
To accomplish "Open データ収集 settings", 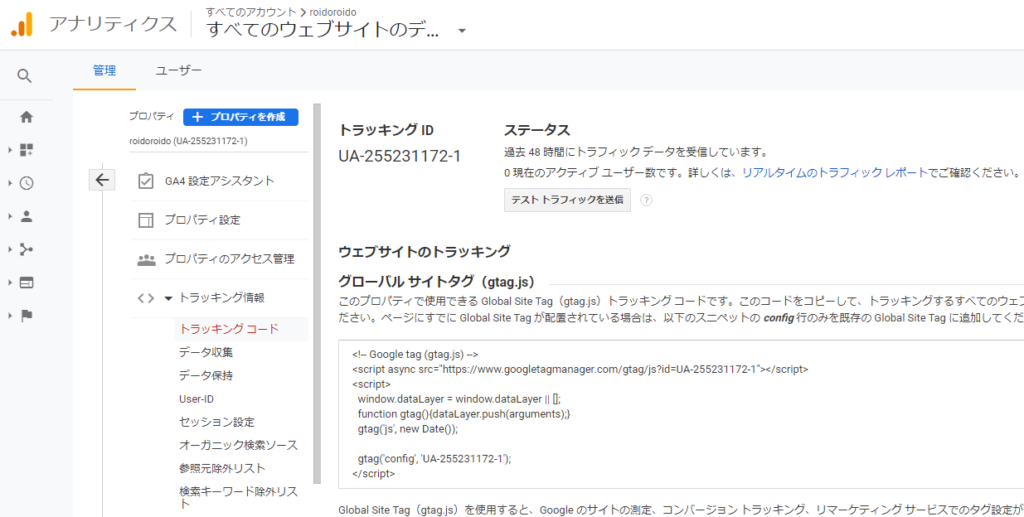I will [x=206, y=352].
